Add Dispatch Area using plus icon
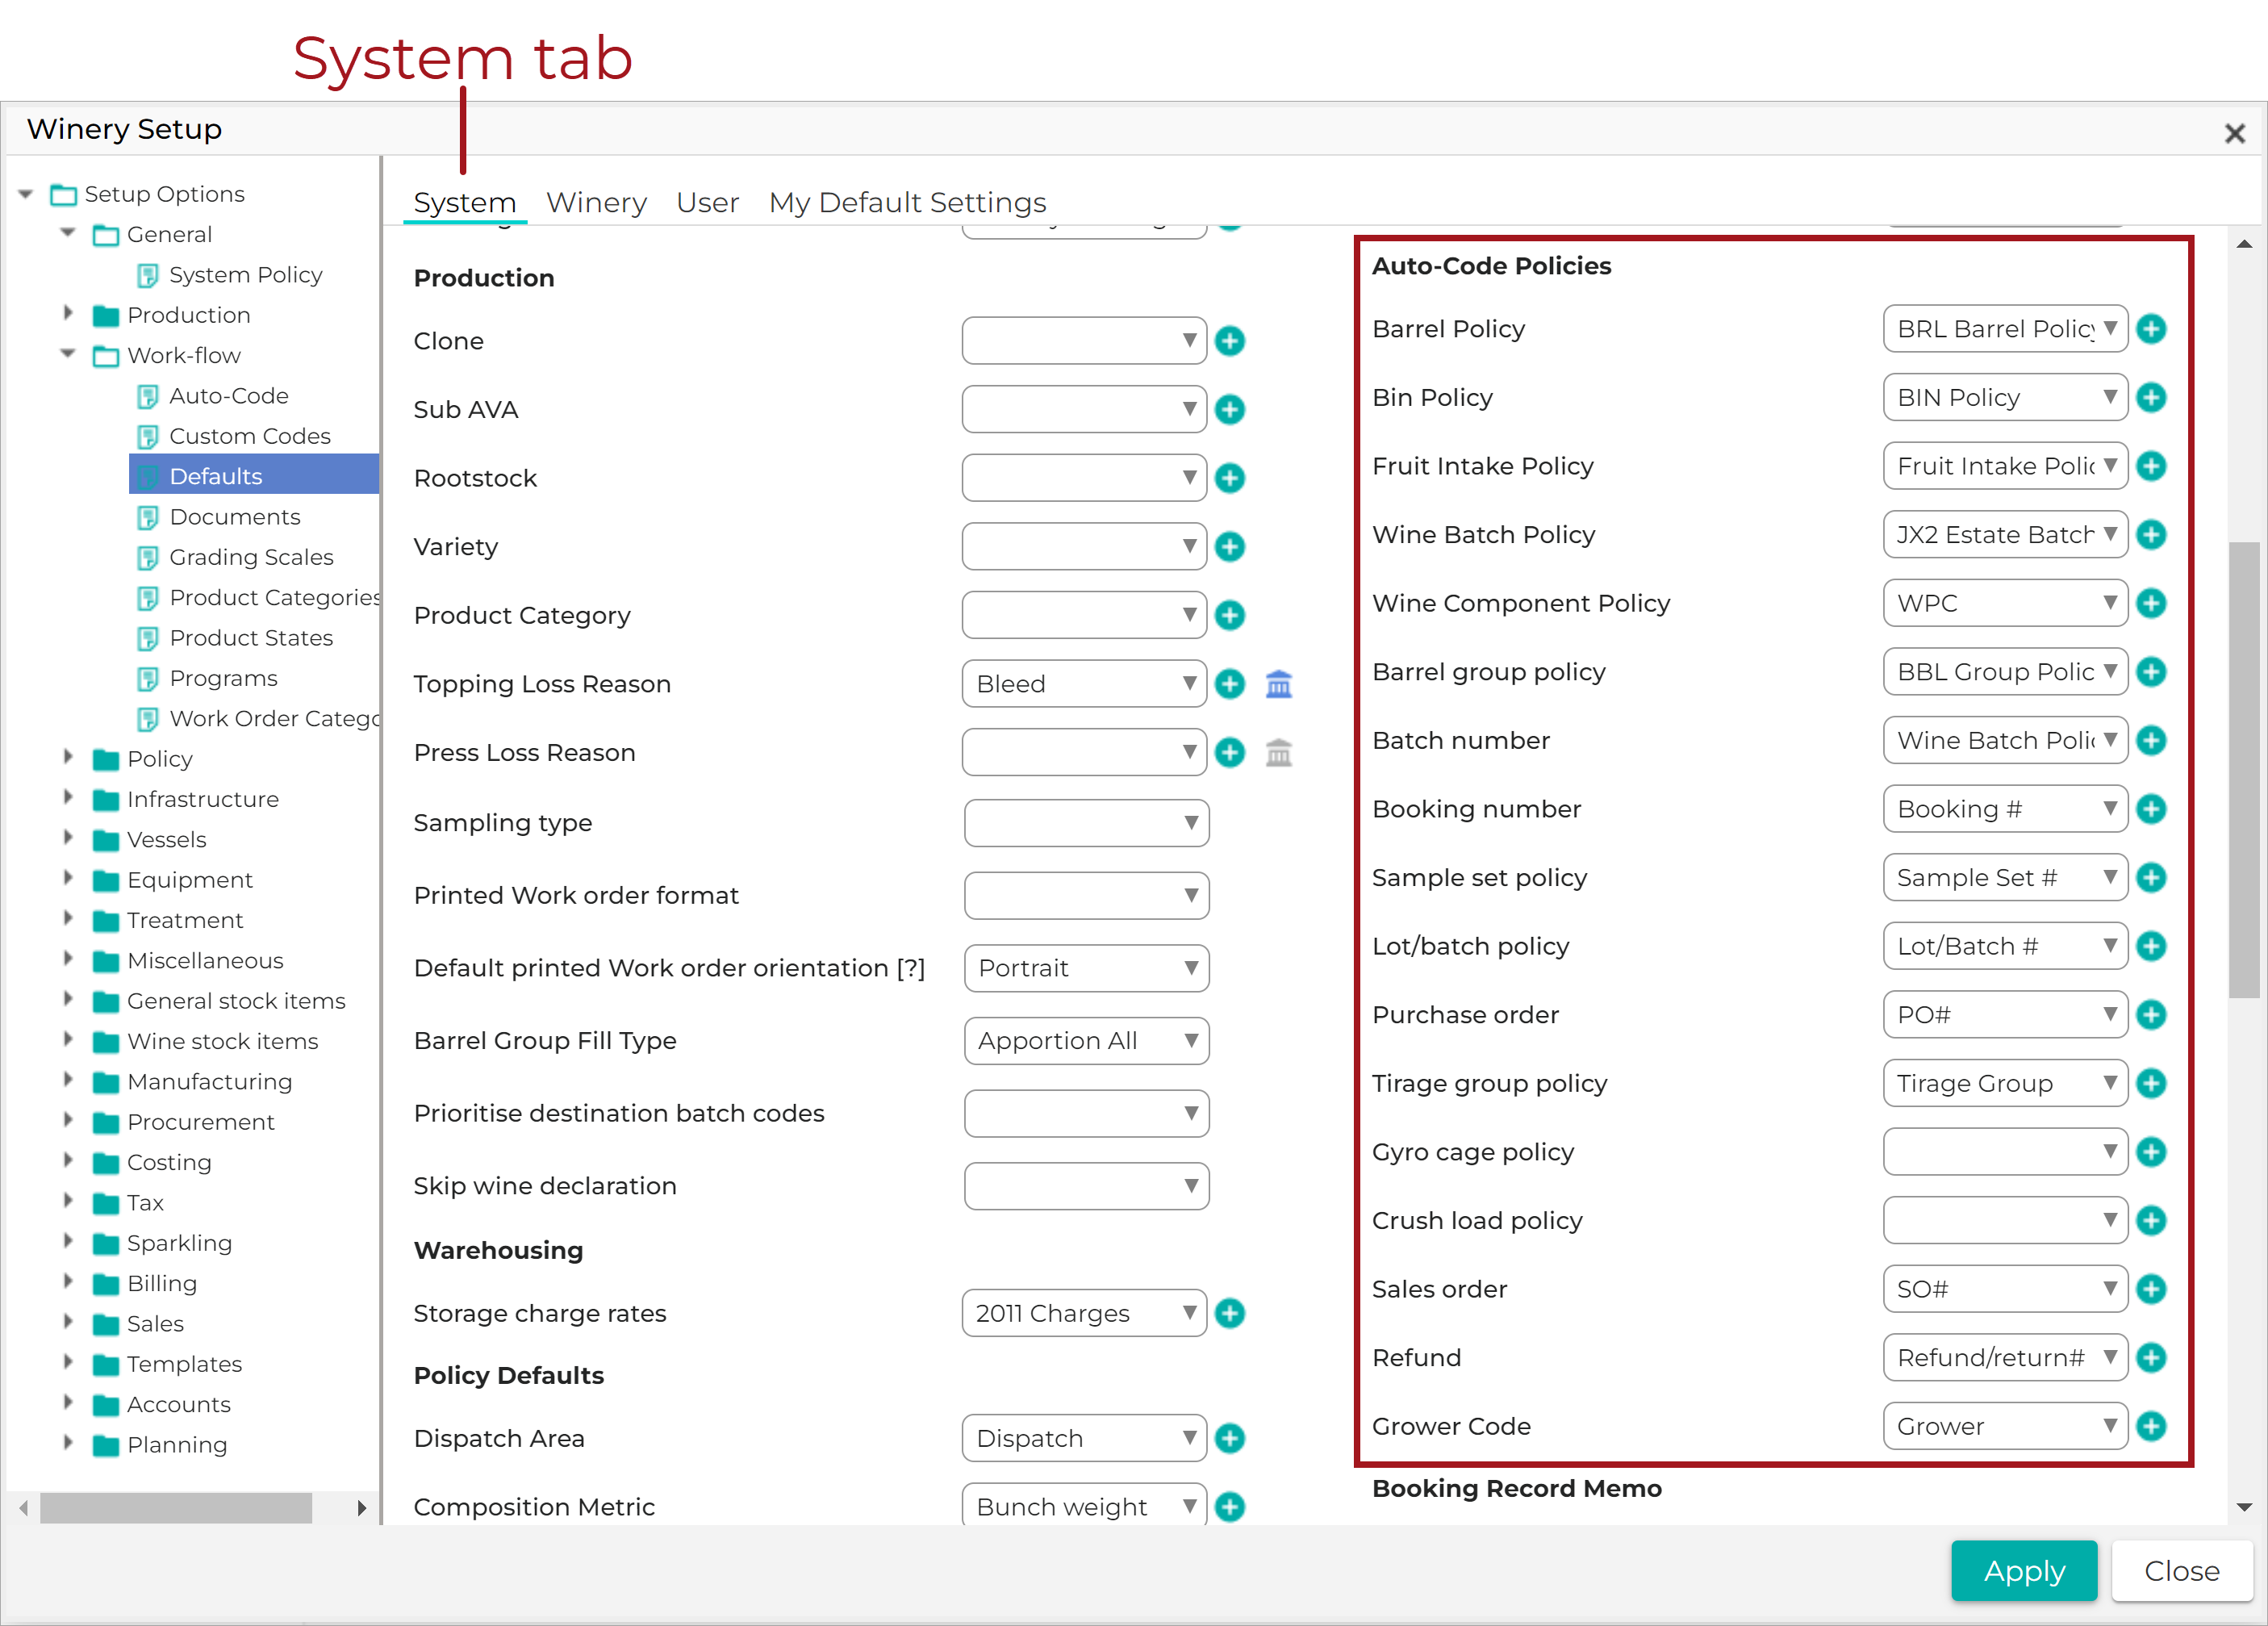Viewport: 2268px width, 1626px height. pyautogui.click(x=1229, y=1438)
